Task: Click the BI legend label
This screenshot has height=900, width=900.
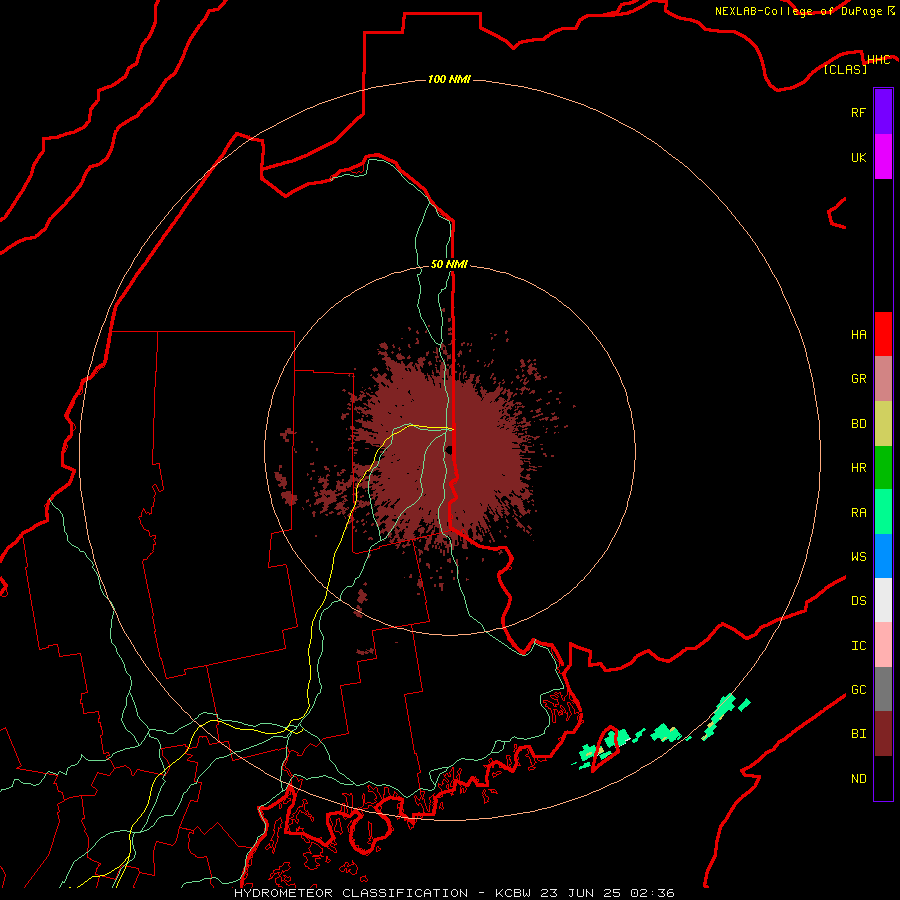Action: coord(858,734)
